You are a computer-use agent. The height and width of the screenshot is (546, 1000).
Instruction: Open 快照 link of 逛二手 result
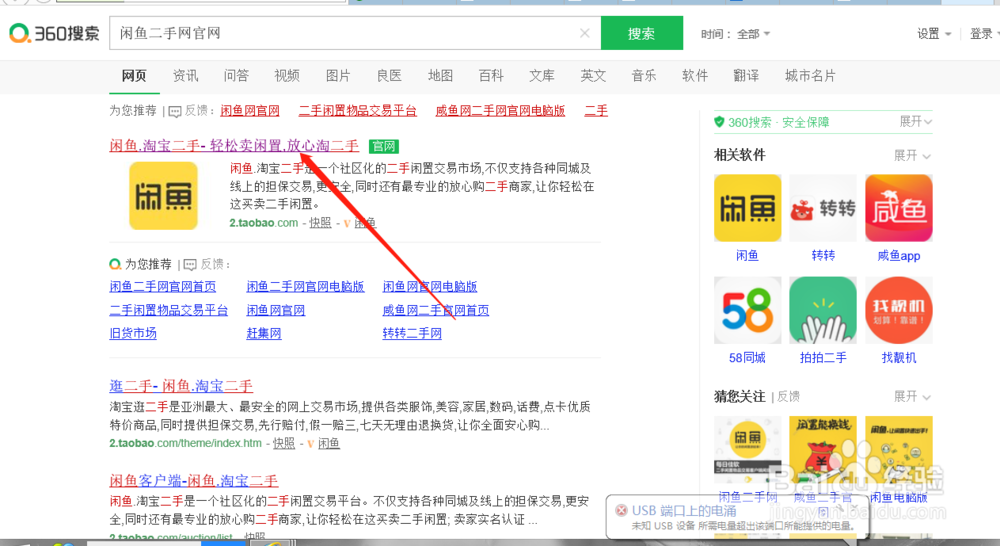pyautogui.click(x=284, y=443)
